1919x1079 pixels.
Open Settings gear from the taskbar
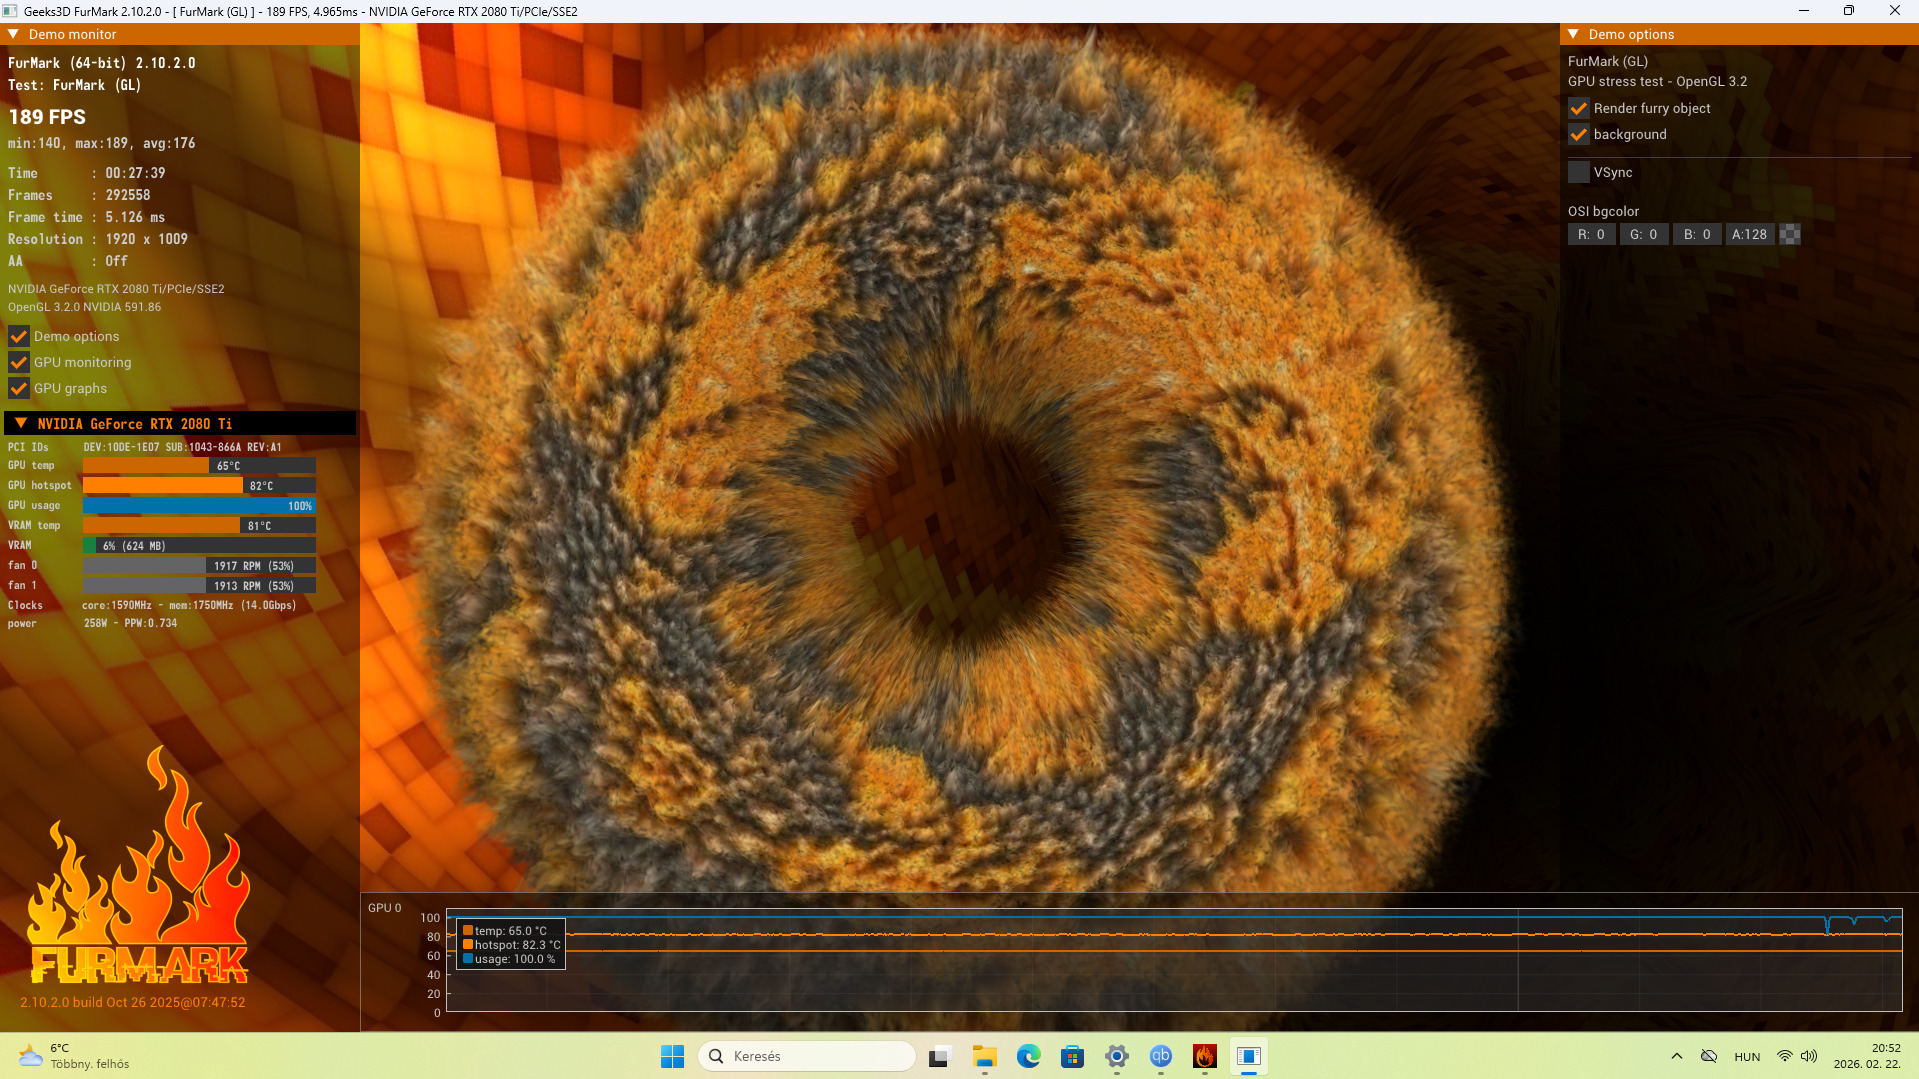pyautogui.click(x=1117, y=1056)
